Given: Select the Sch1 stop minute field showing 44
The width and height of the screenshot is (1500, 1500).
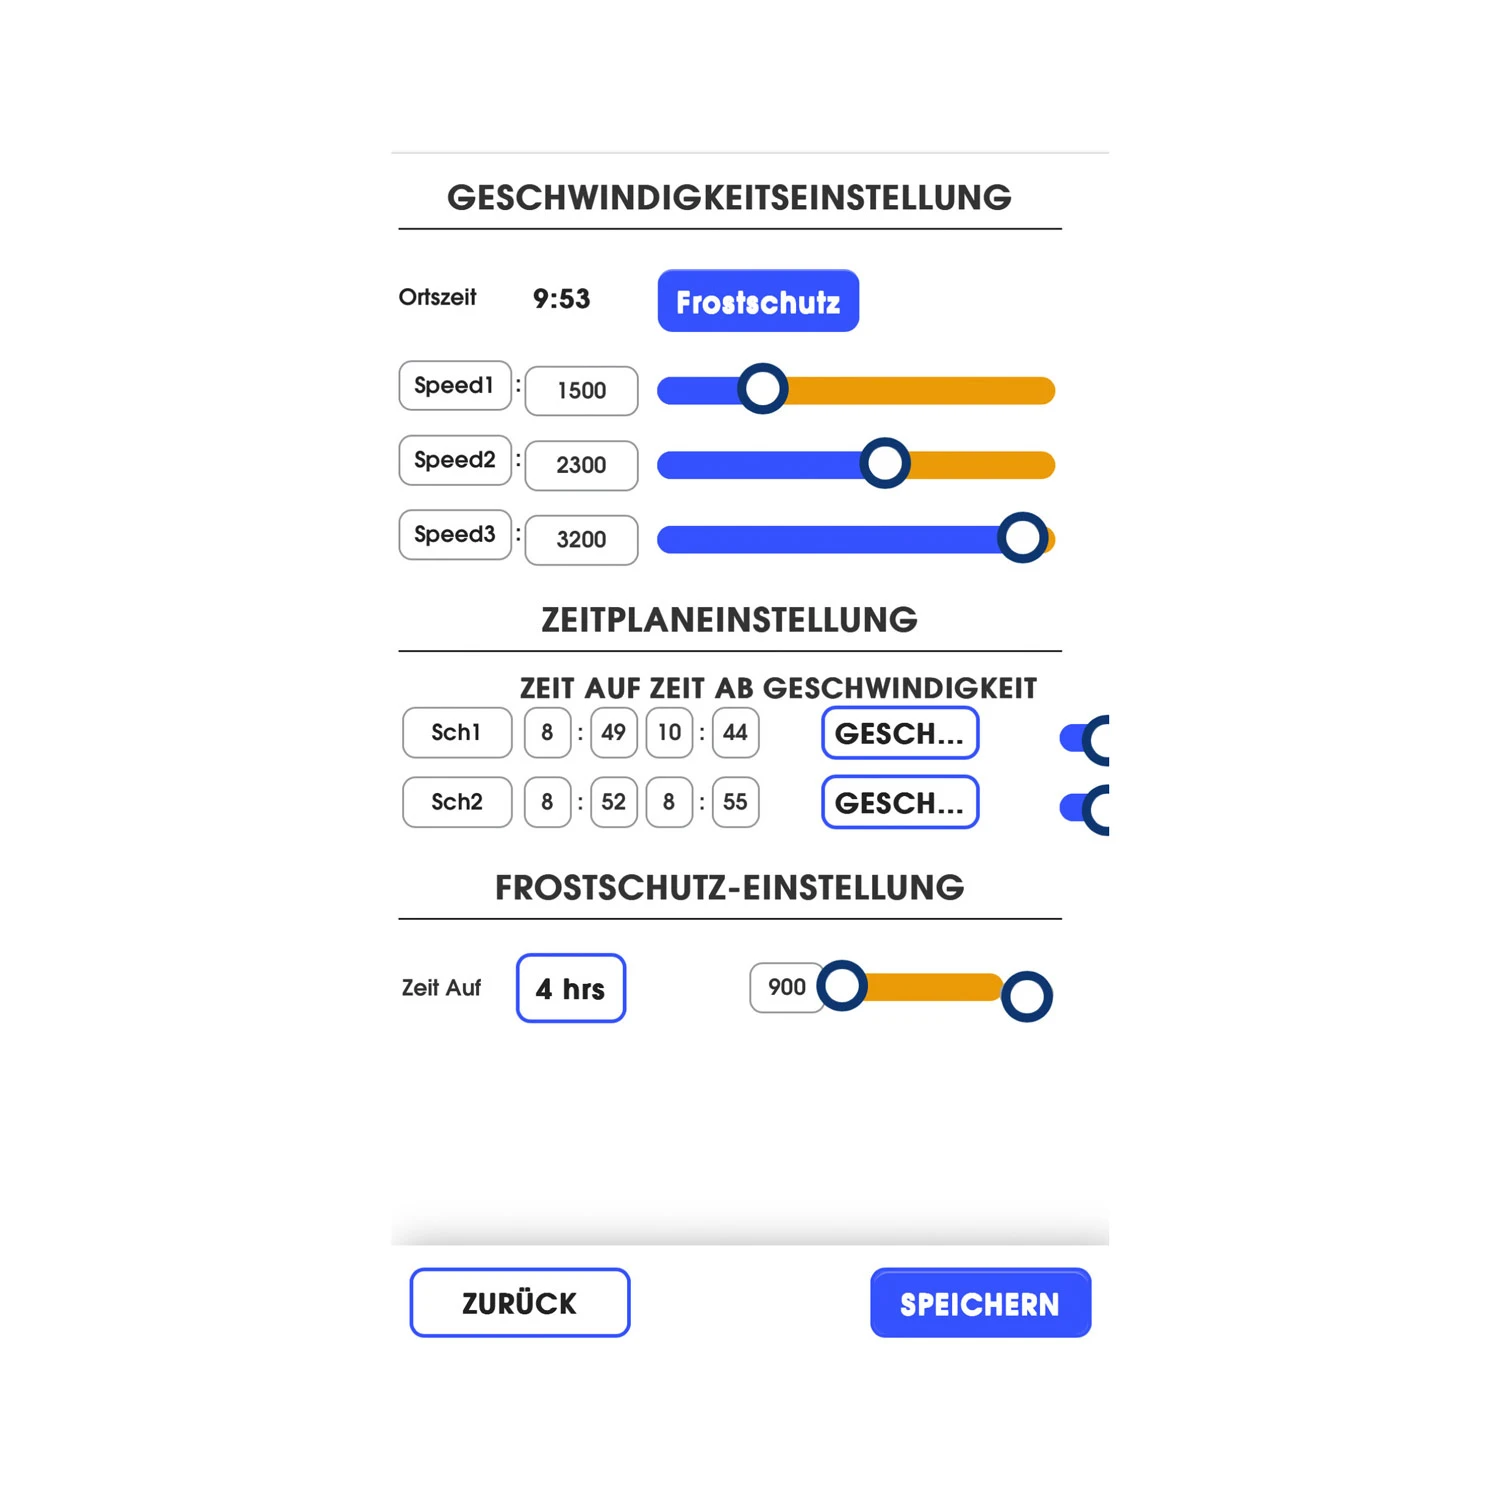Looking at the screenshot, I should [735, 733].
